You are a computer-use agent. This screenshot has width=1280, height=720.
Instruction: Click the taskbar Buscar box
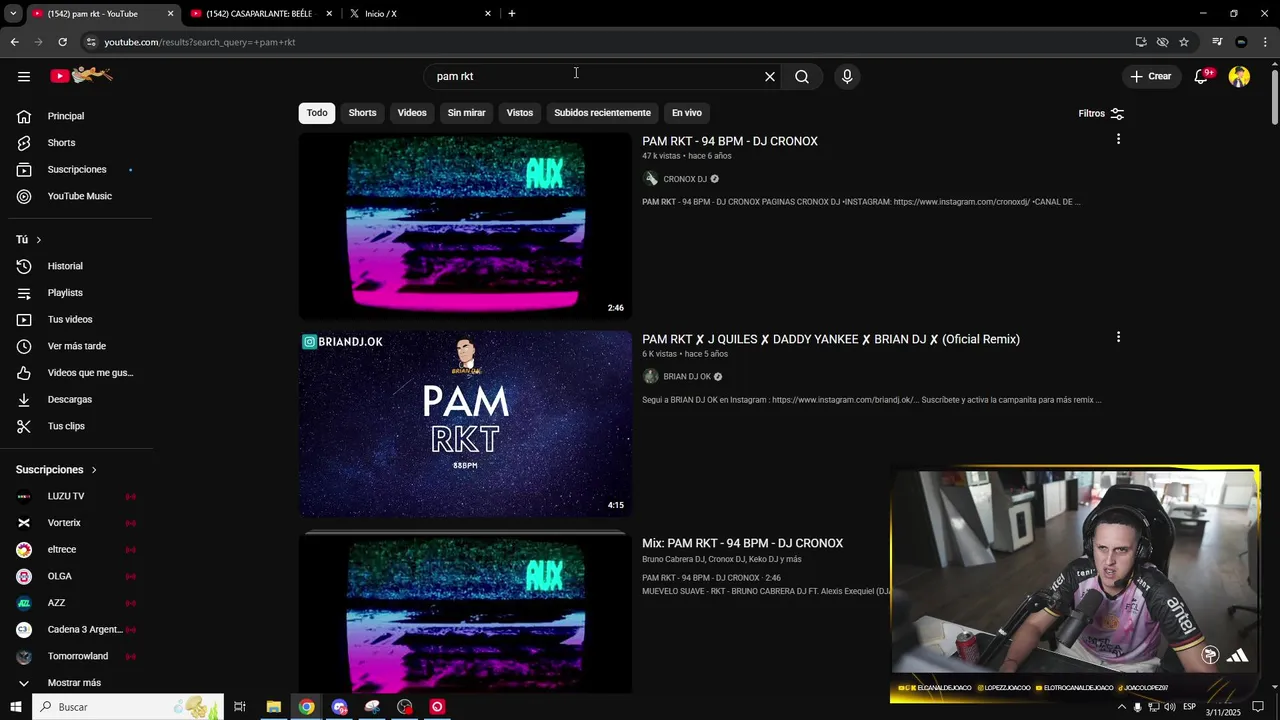[127, 707]
